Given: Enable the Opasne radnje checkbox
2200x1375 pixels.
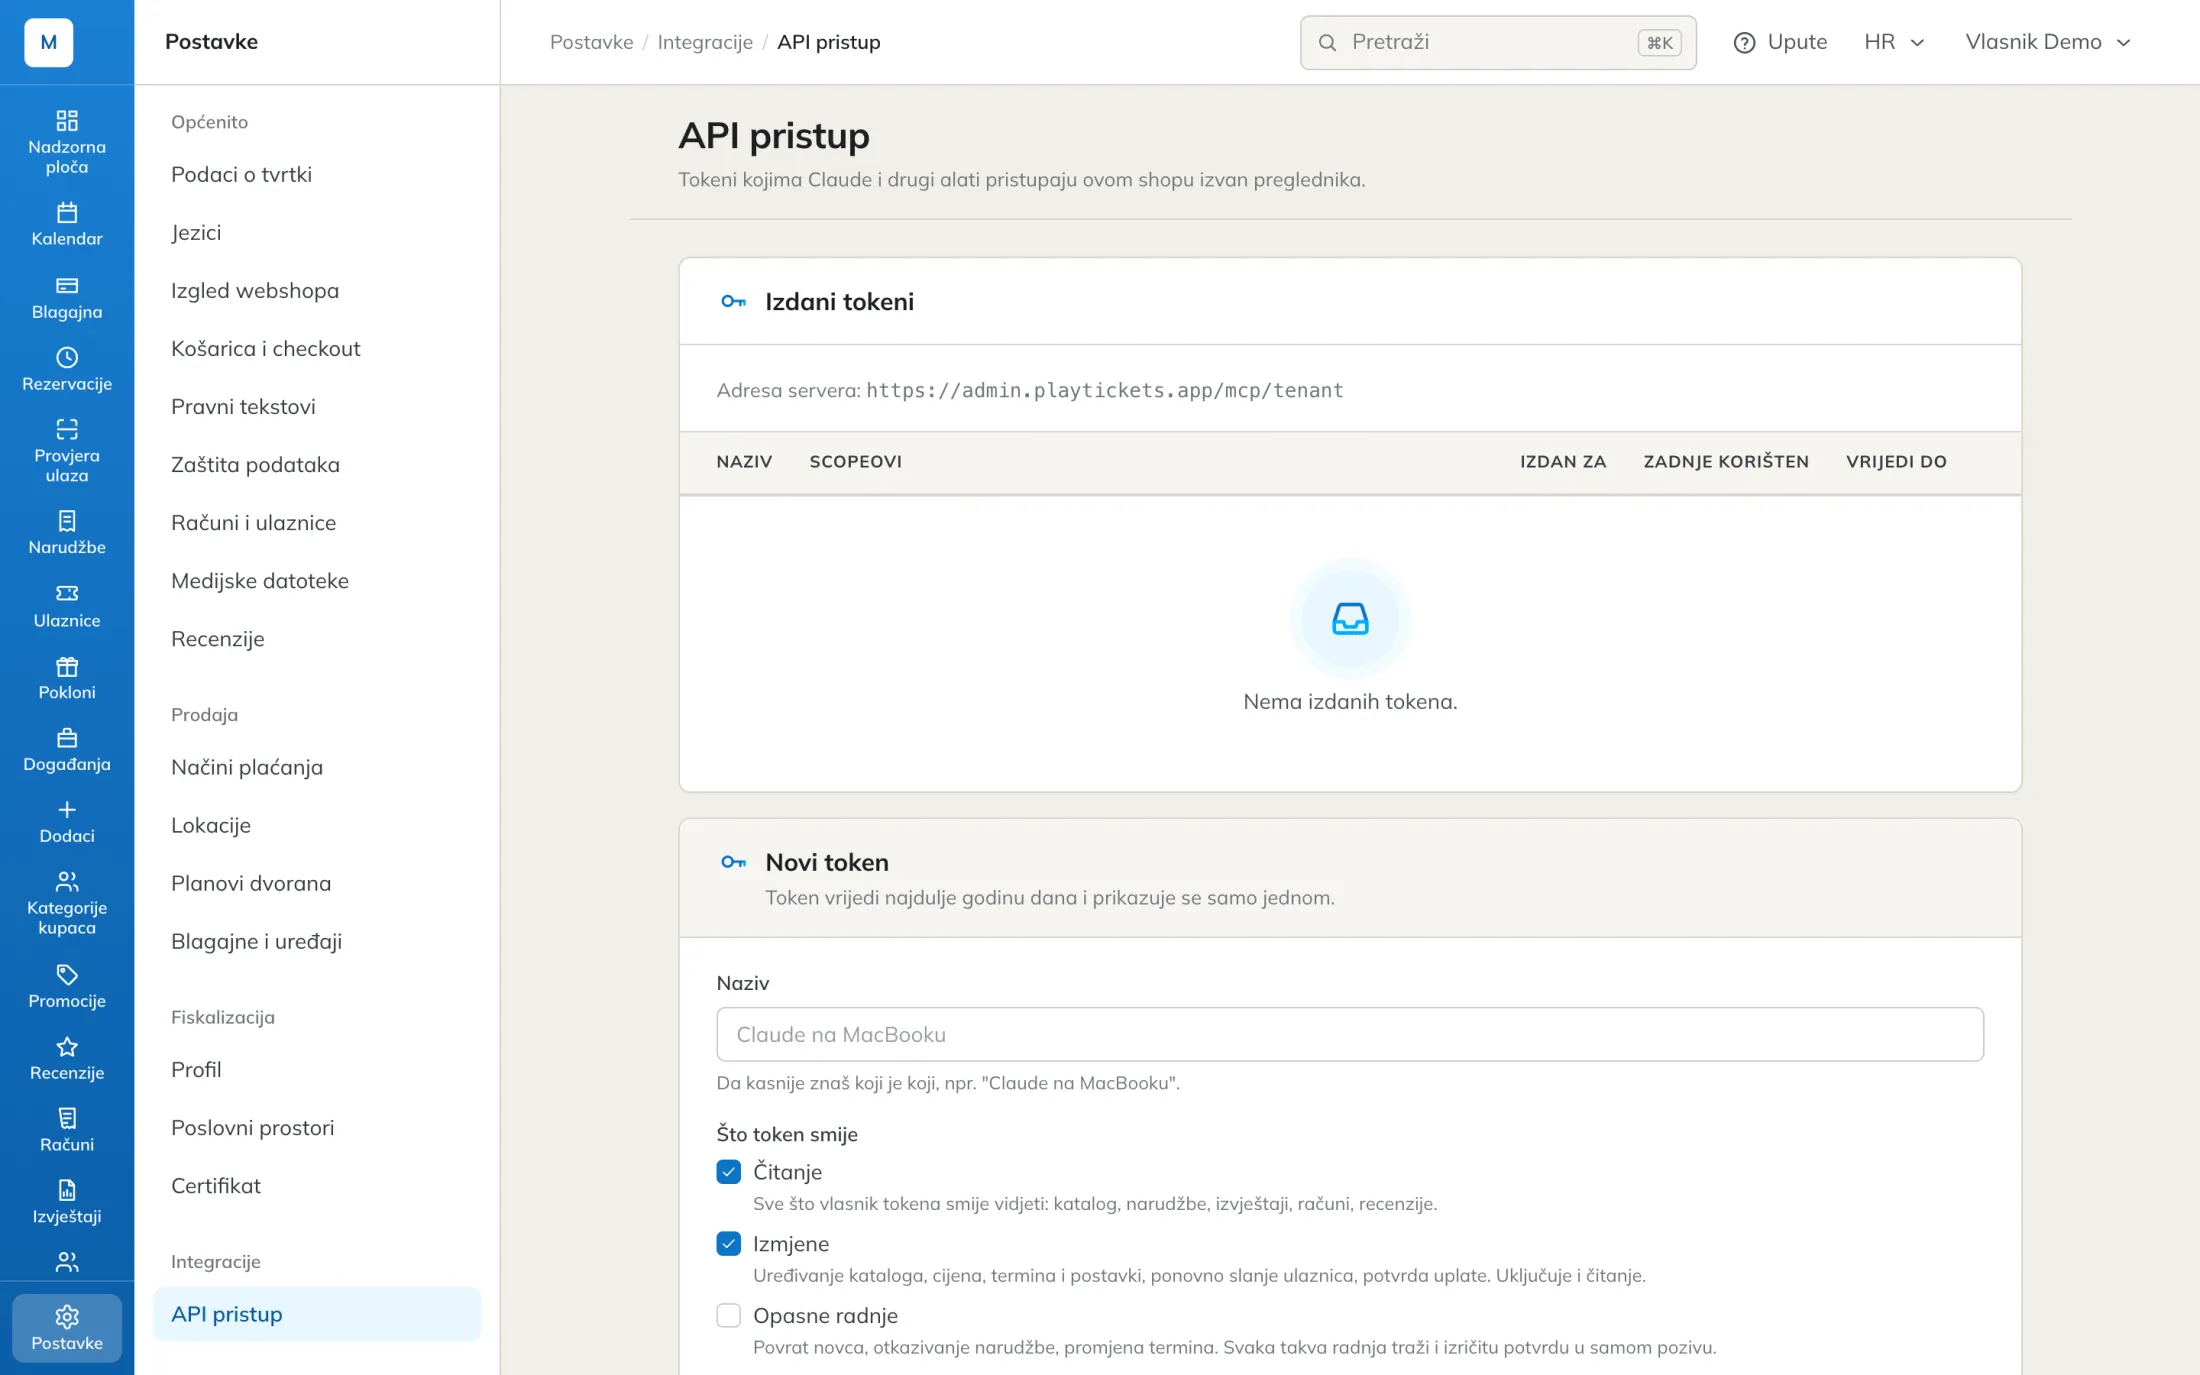Looking at the screenshot, I should click(728, 1316).
